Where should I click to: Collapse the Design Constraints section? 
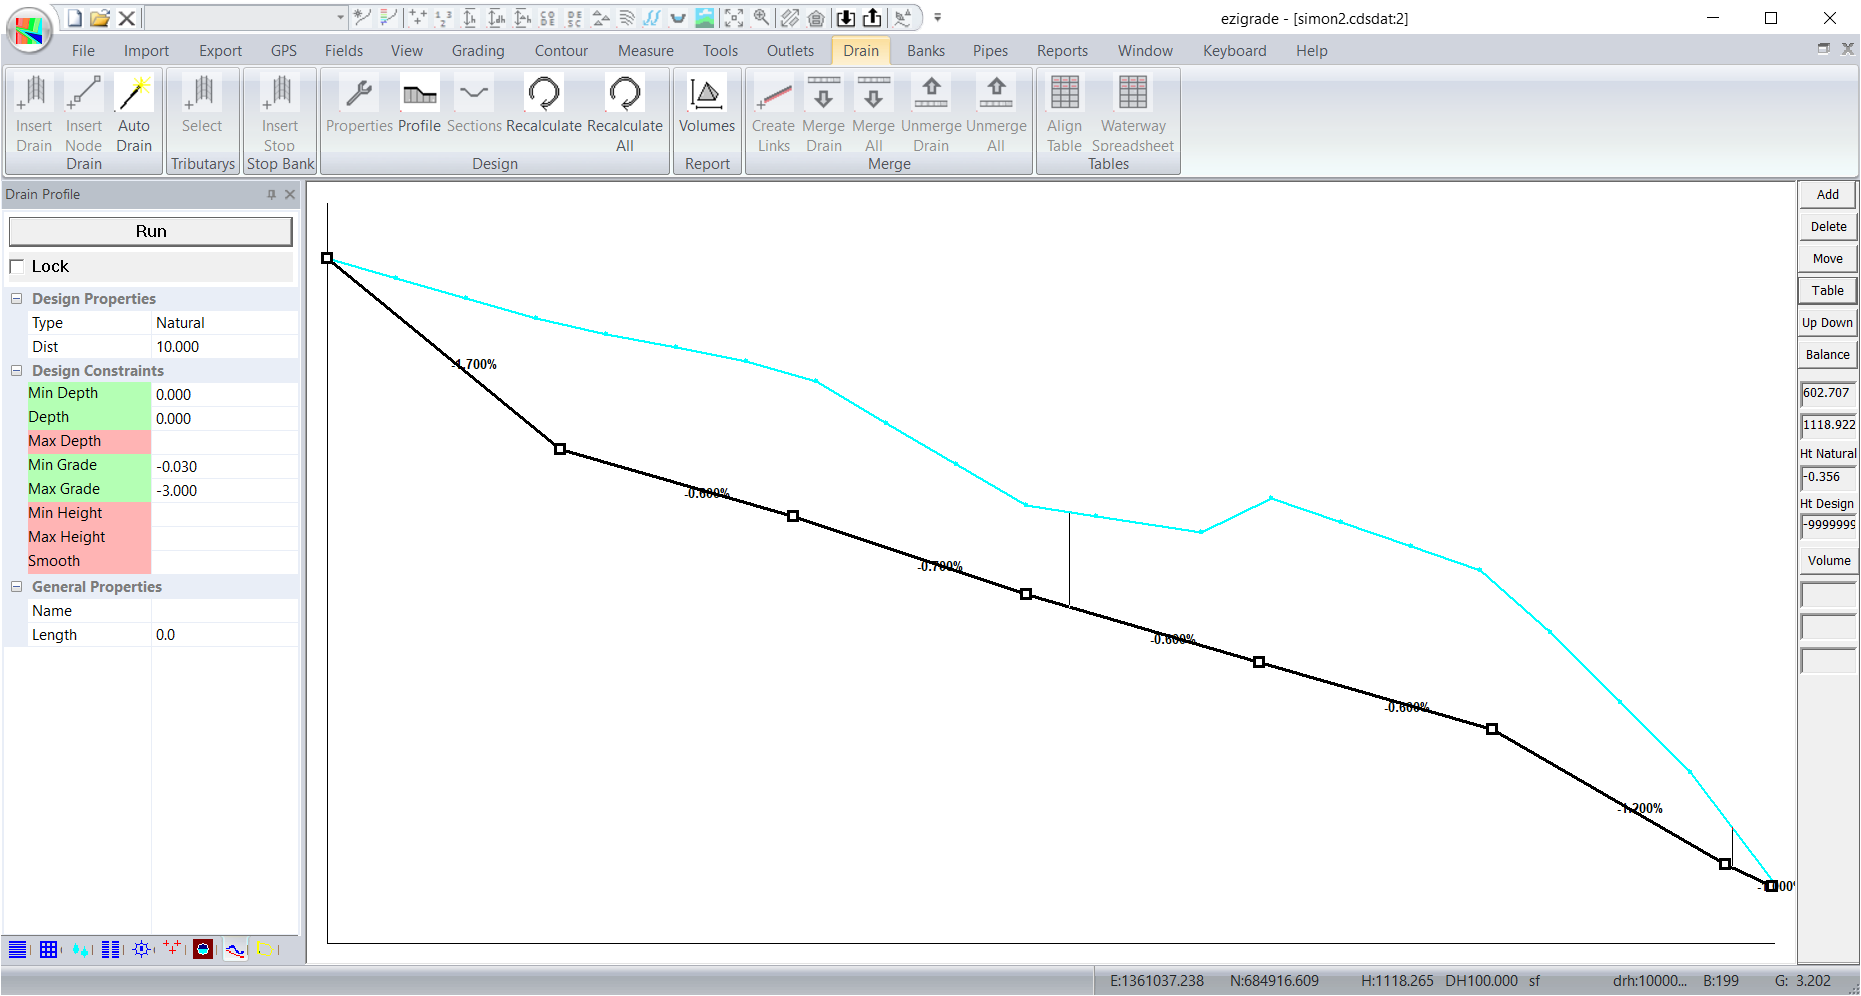coord(17,371)
